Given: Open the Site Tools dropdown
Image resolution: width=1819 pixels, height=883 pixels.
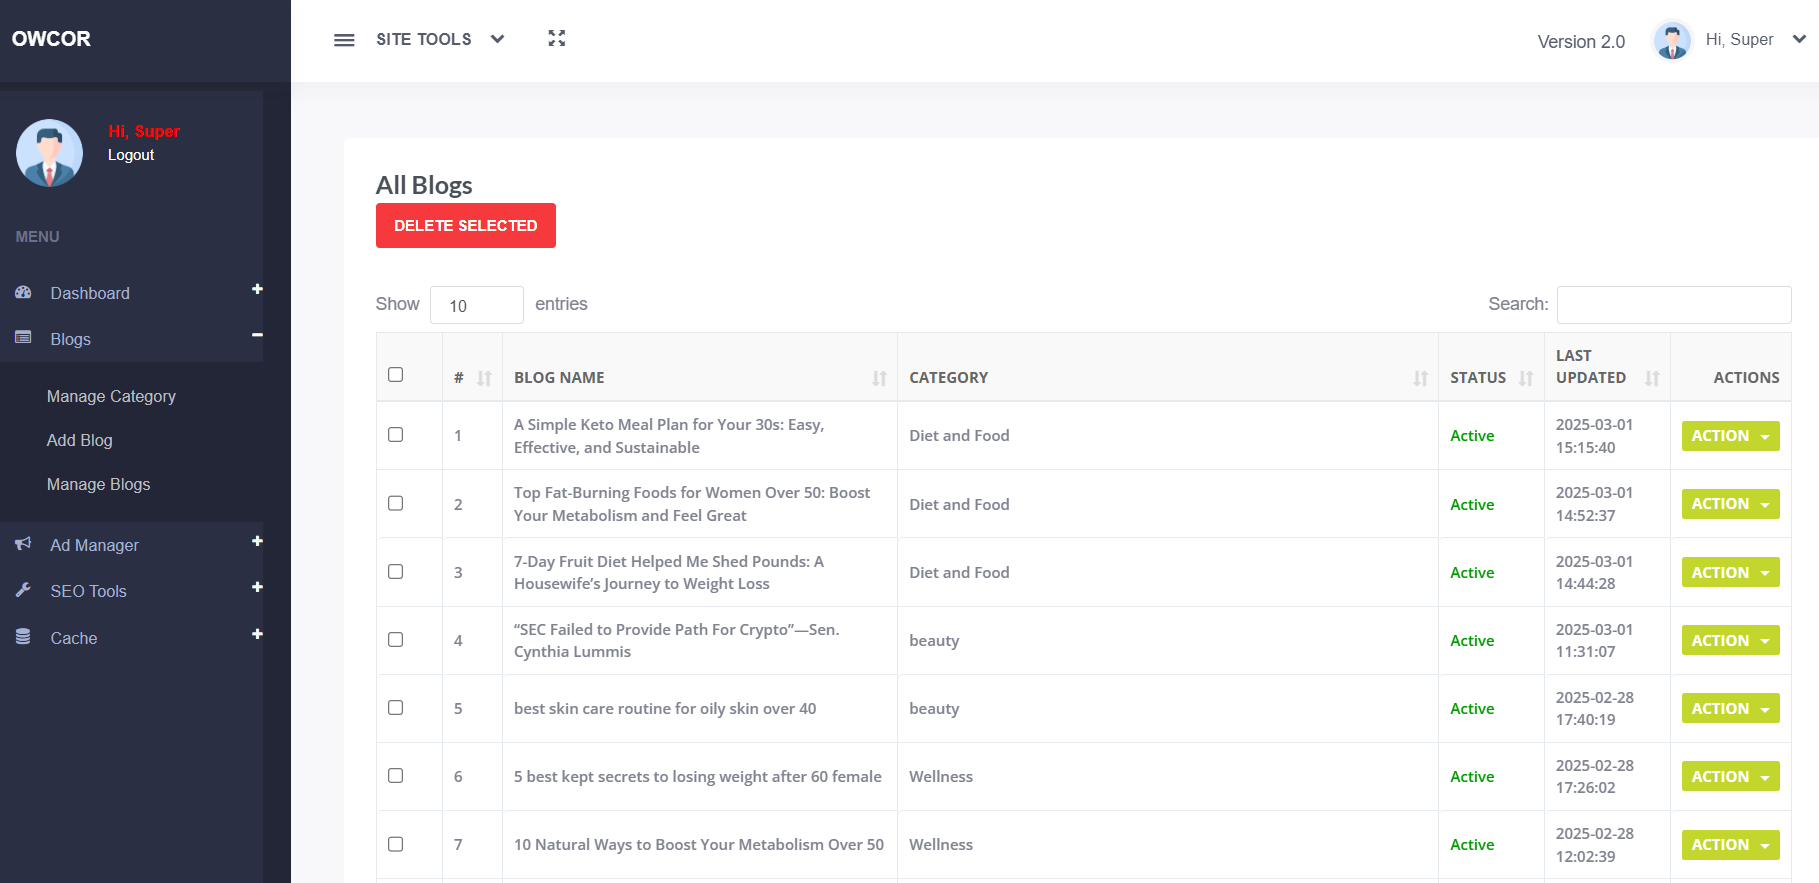Looking at the screenshot, I should [x=440, y=39].
